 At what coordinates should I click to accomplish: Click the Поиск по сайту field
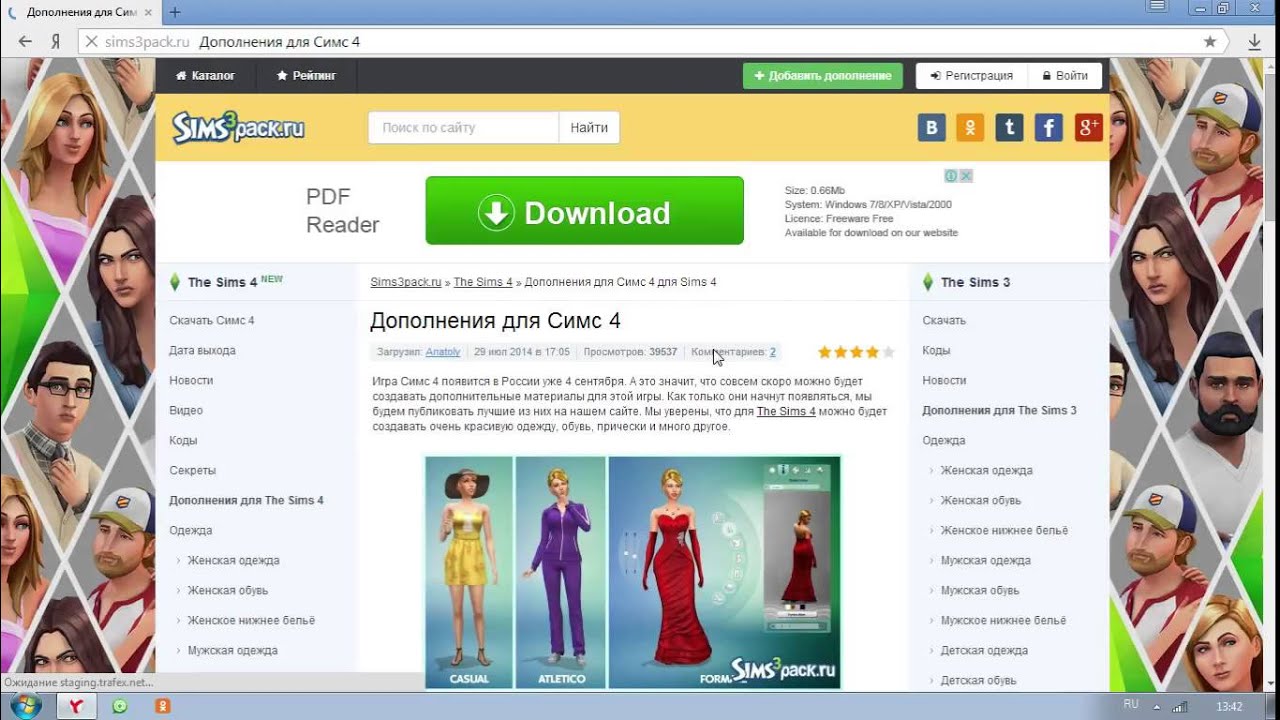point(463,127)
